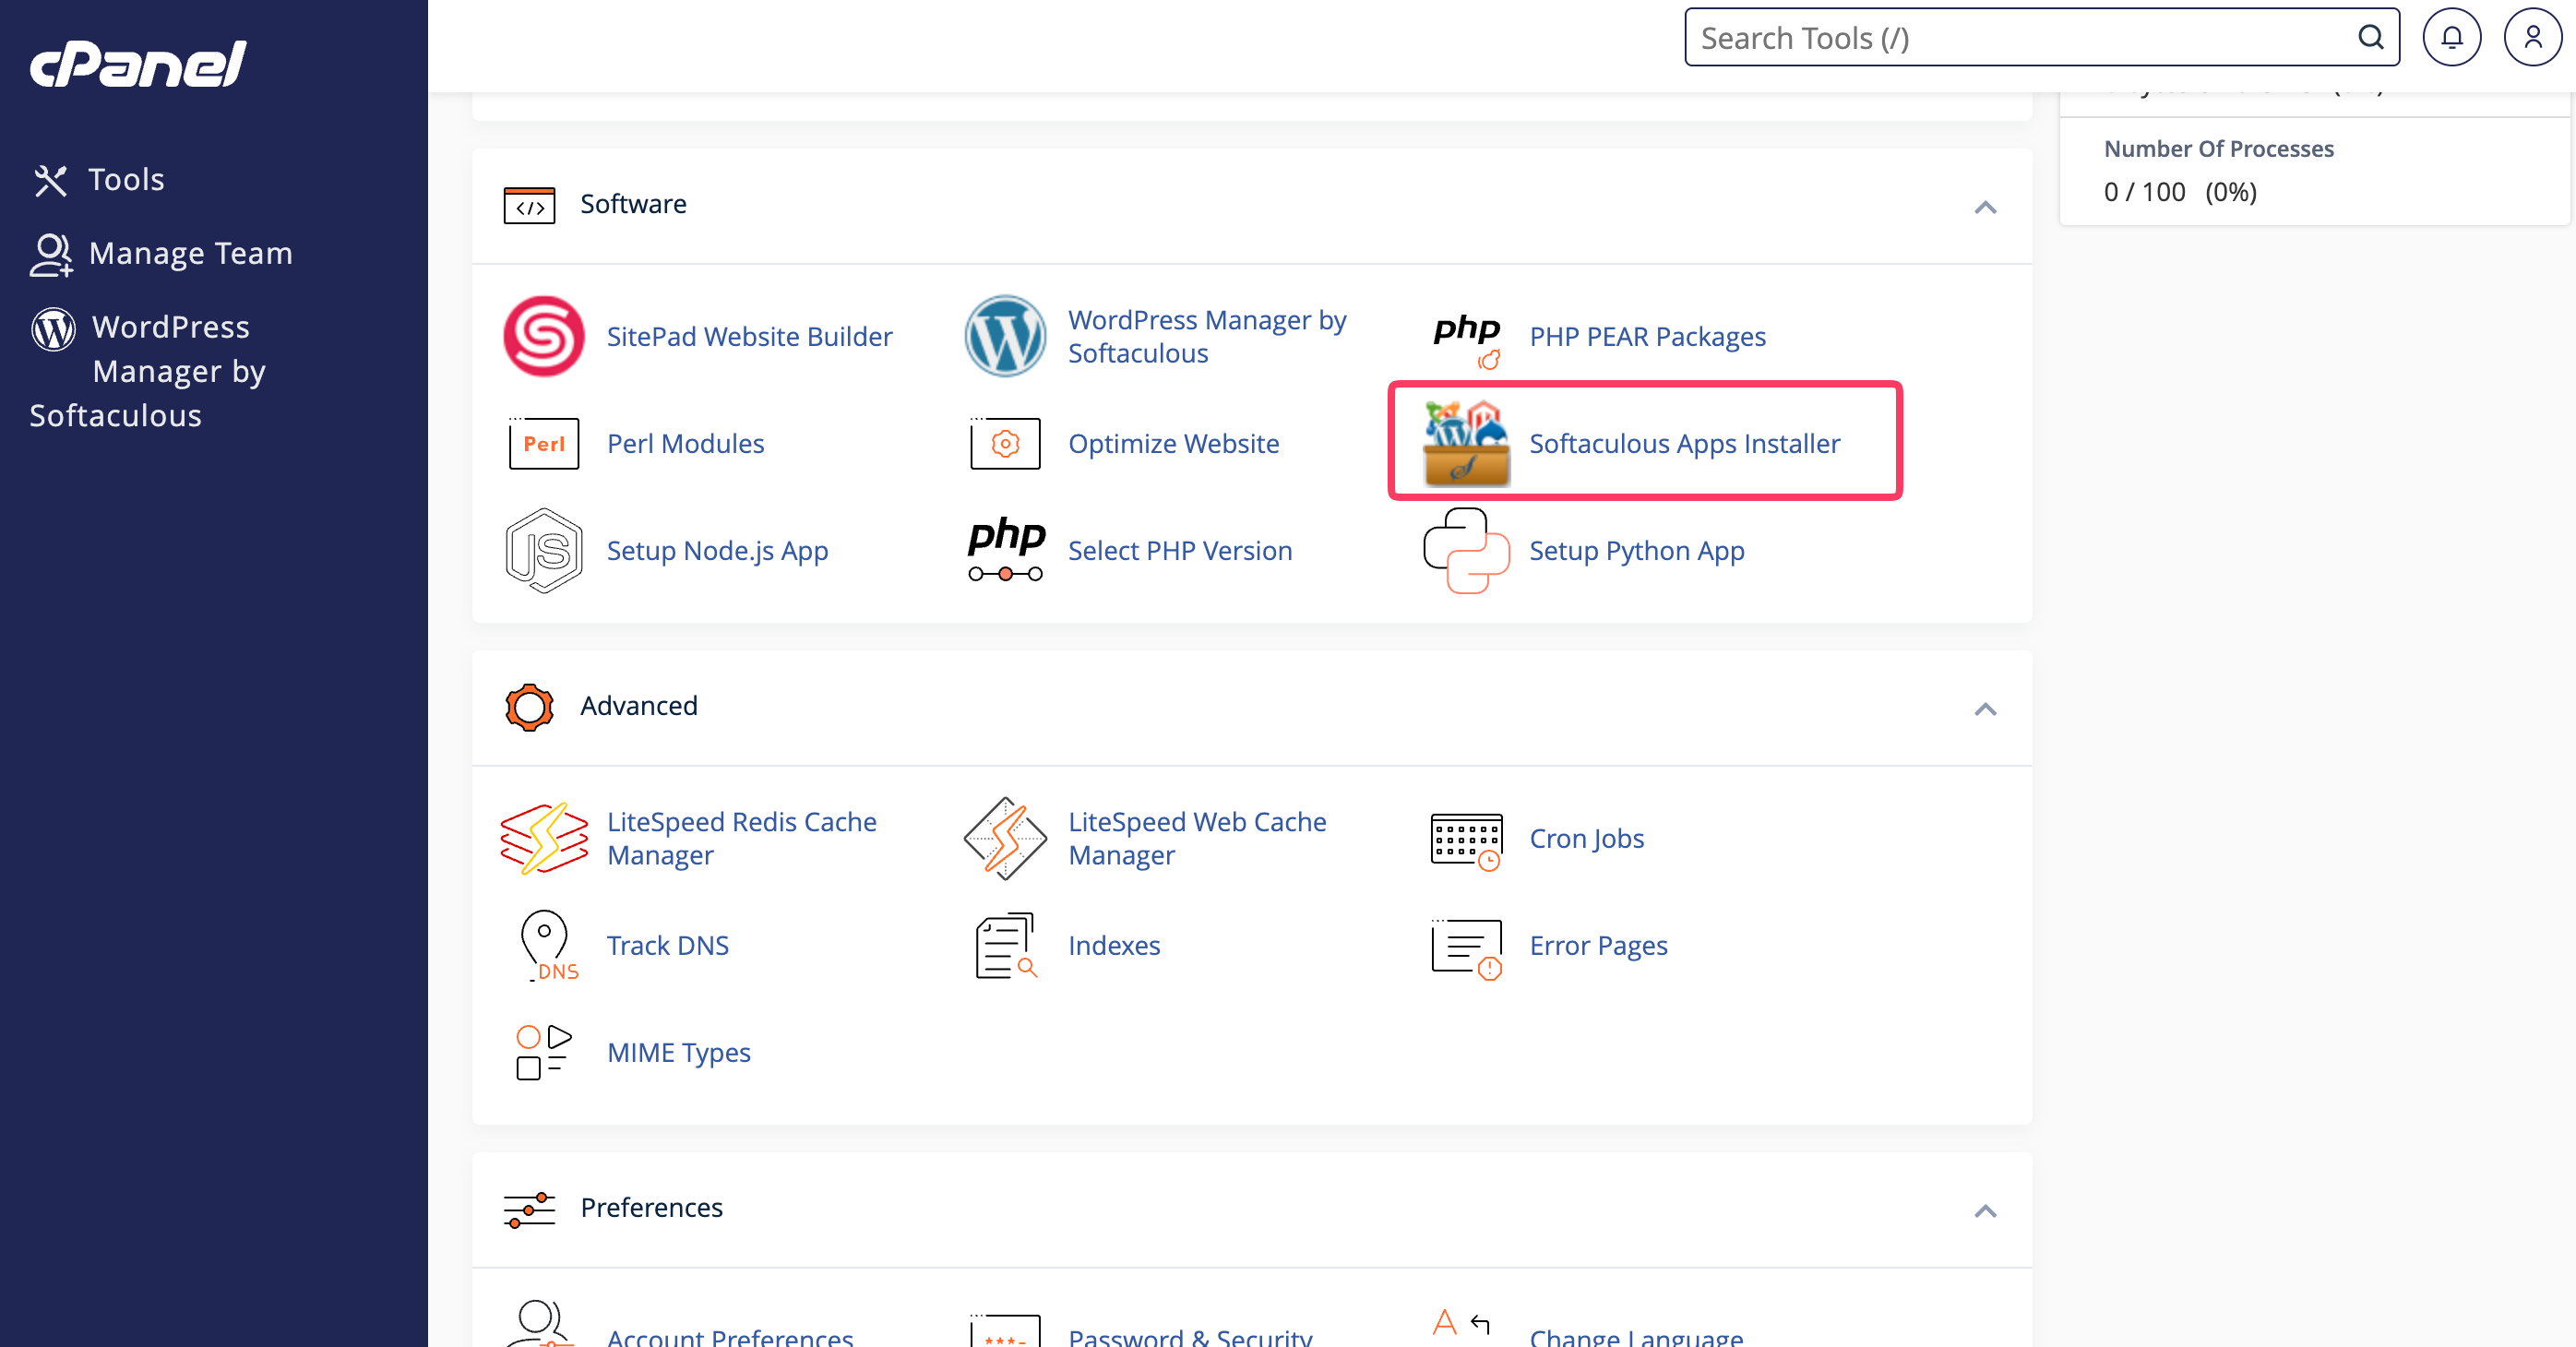This screenshot has width=2576, height=1347.
Task: Click the Advanced section gear icon
Action: (x=529, y=707)
